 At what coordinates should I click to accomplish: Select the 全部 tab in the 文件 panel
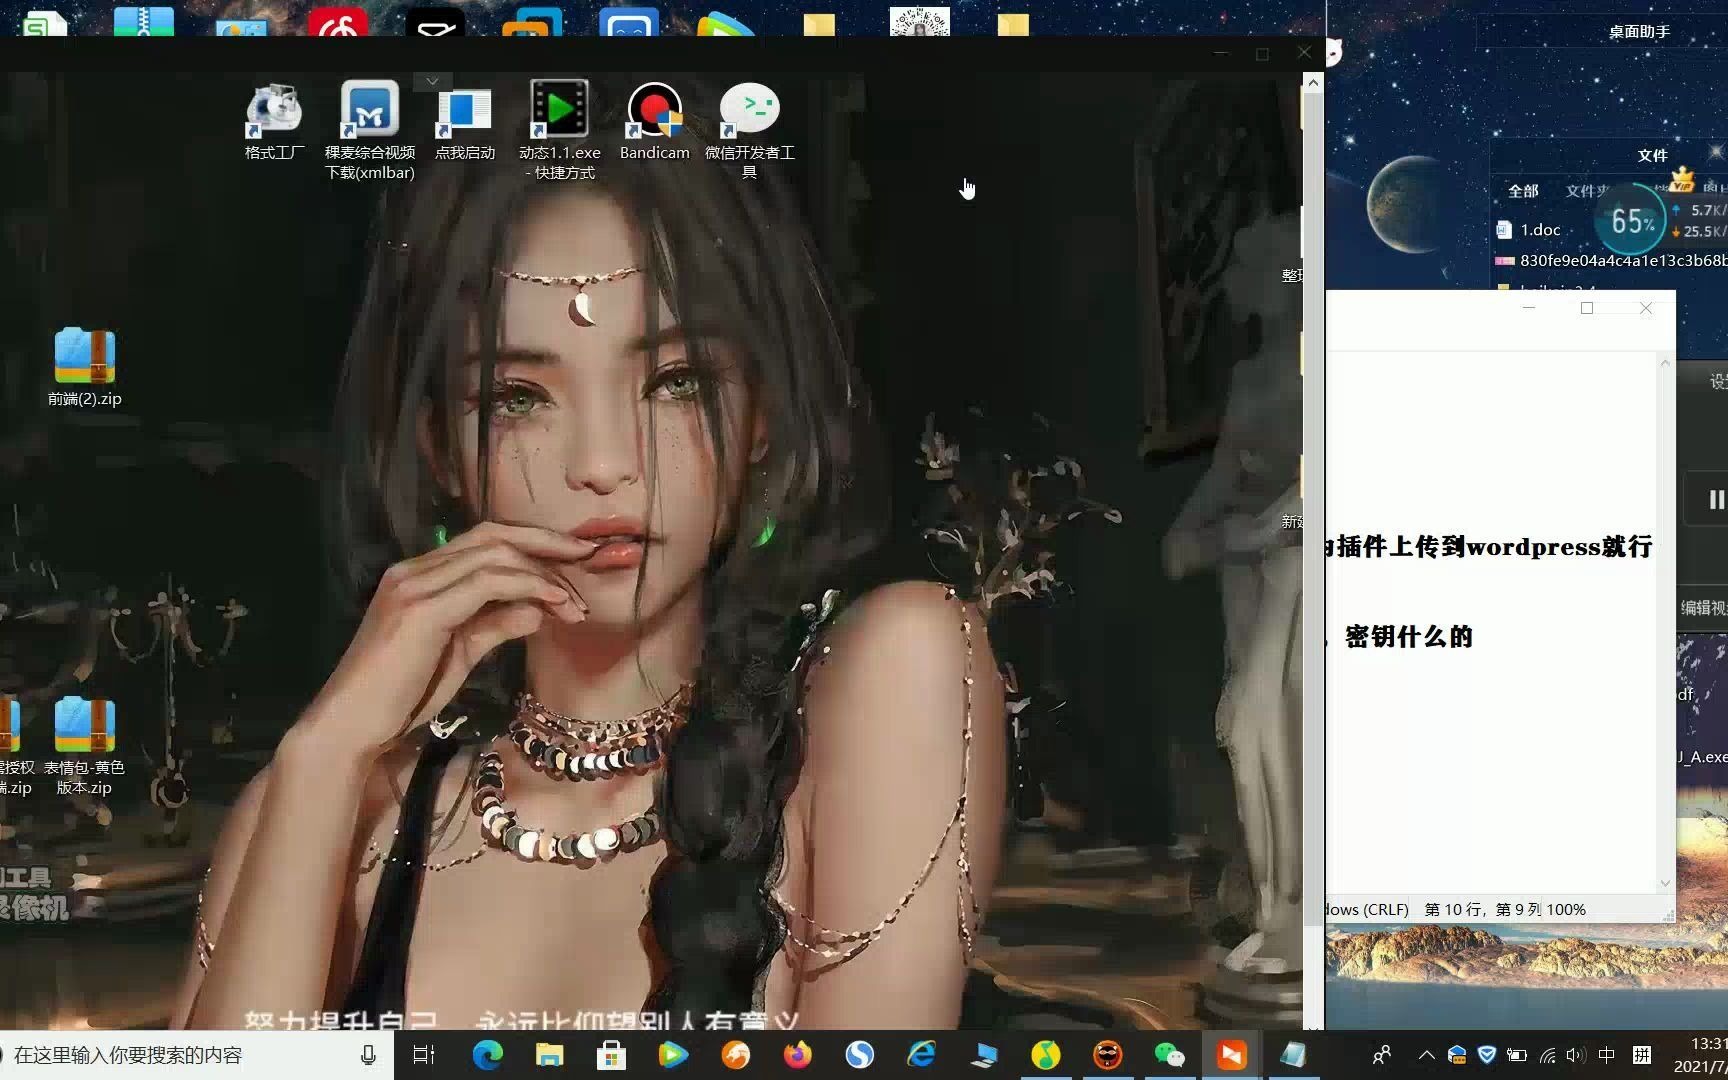click(1523, 191)
